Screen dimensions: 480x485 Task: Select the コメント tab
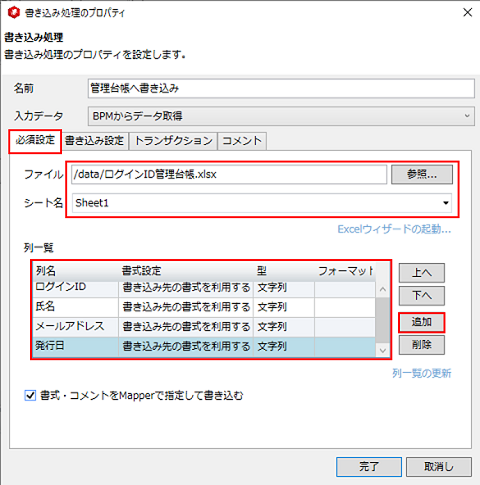coord(242,141)
